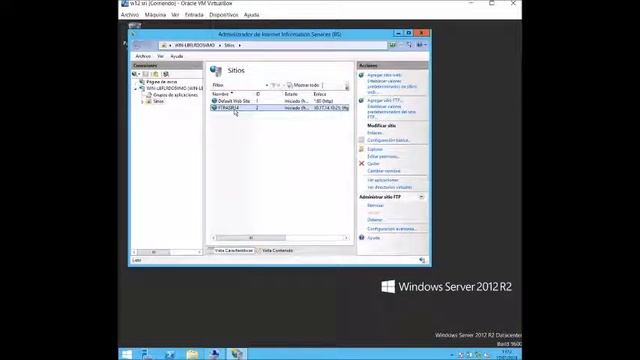Expand the Sitios tree node arrow
This screenshot has width=640, height=360.
142,102
